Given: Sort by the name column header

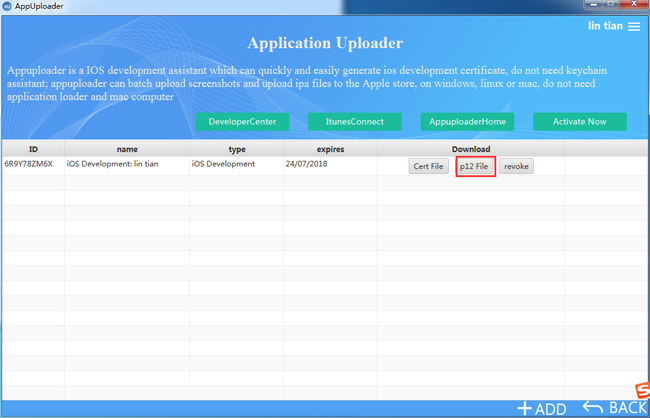Looking at the screenshot, I should (x=127, y=149).
